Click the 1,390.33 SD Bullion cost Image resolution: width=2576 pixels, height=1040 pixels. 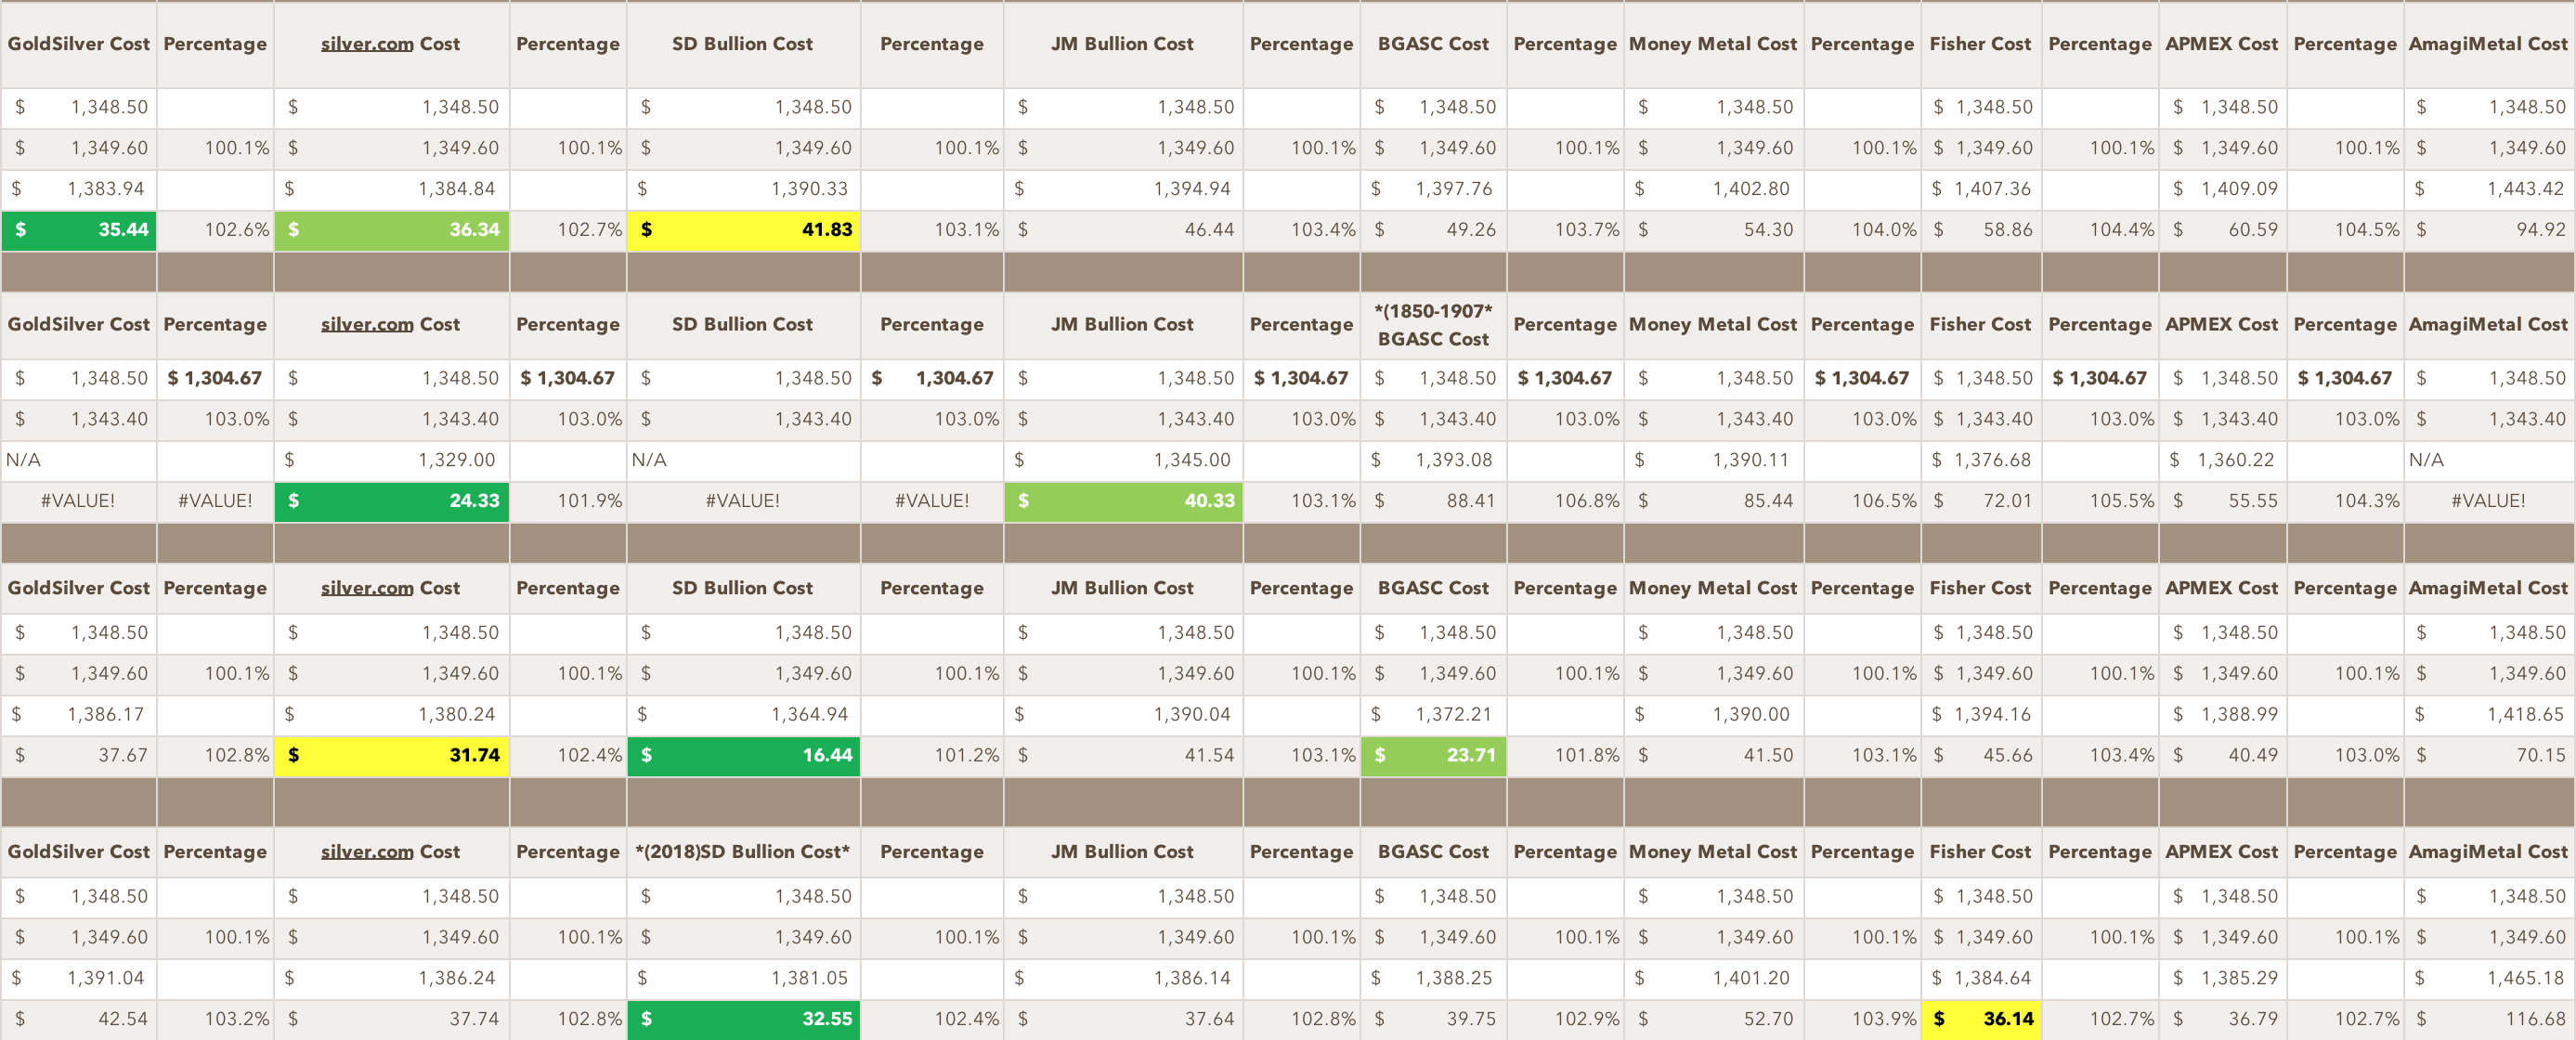744,189
